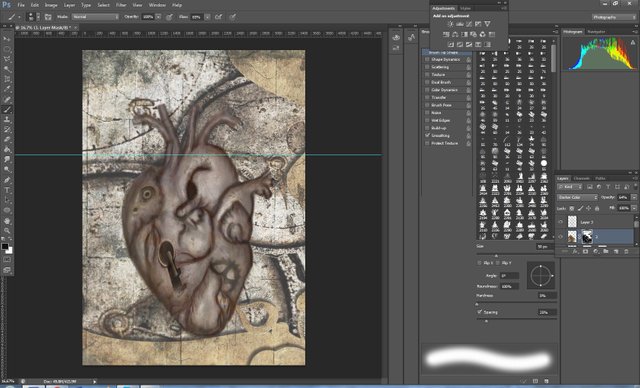This screenshot has width=640, height=388.
Task: Create a new group folder in Layers
Action: (x=606, y=251)
